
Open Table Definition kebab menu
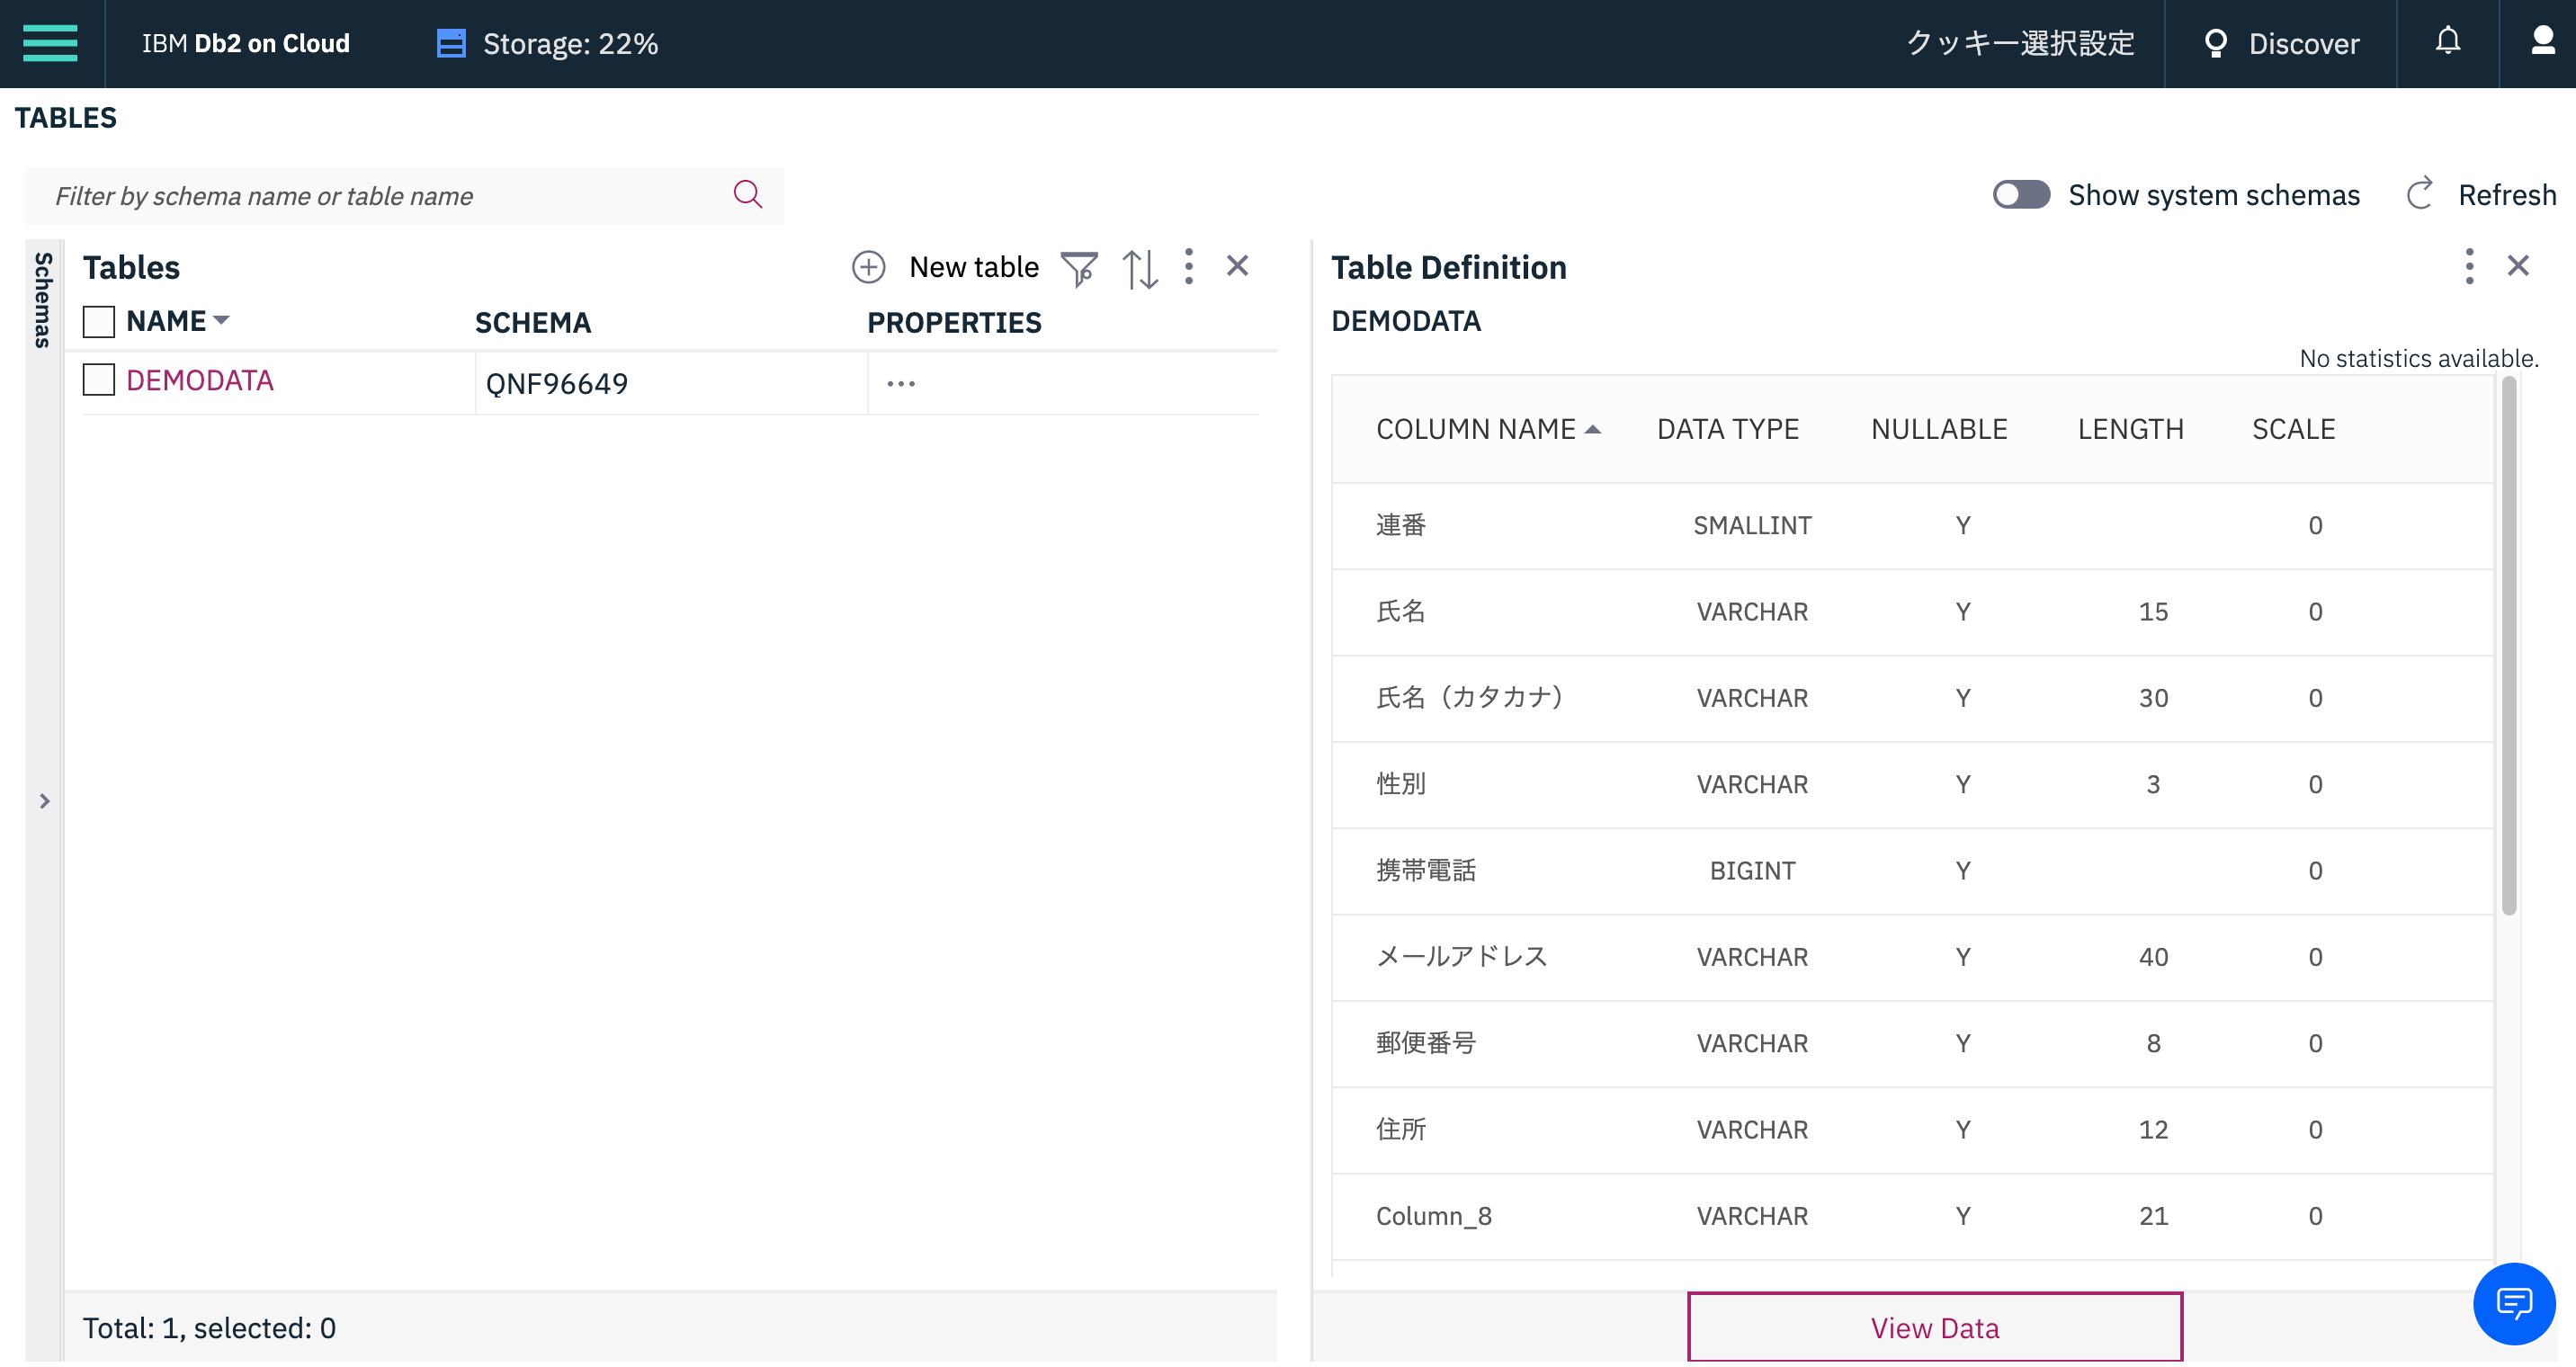pyautogui.click(x=2468, y=267)
